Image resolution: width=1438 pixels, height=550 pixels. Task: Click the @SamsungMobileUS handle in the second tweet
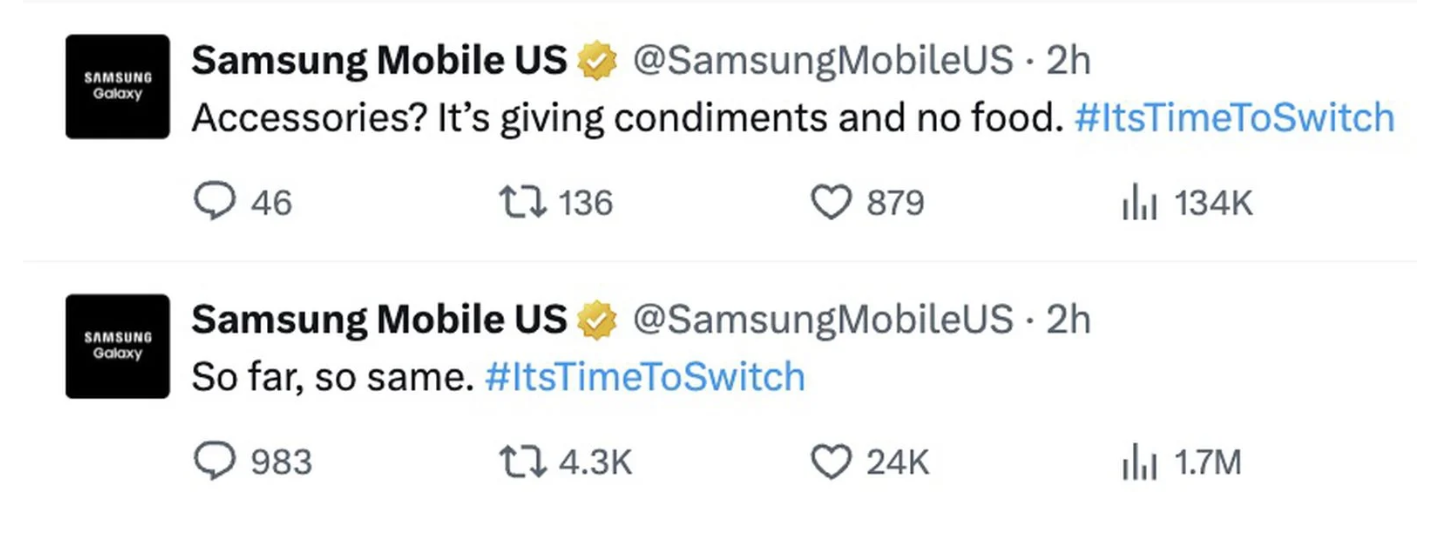[x=824, y=320]
